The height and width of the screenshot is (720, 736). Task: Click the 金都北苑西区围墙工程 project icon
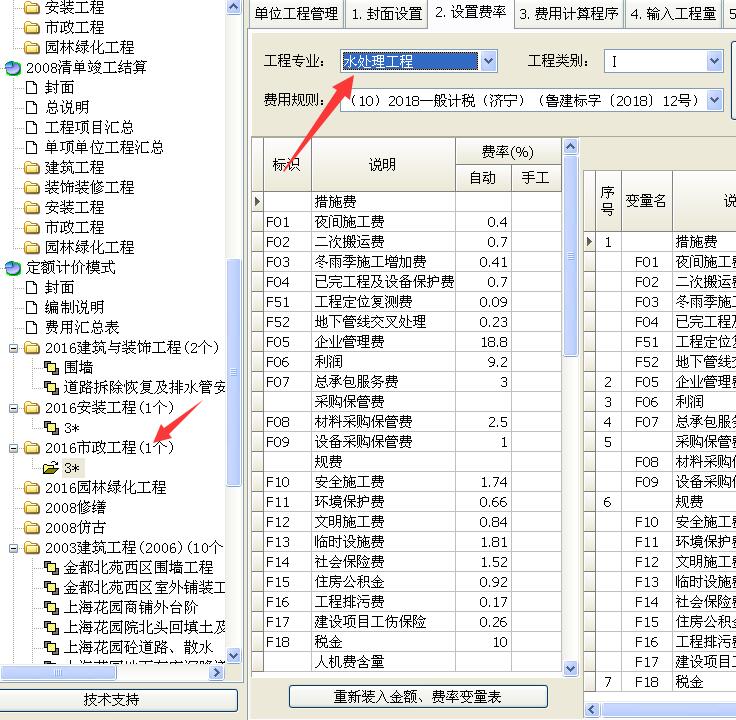pos(51,567)
